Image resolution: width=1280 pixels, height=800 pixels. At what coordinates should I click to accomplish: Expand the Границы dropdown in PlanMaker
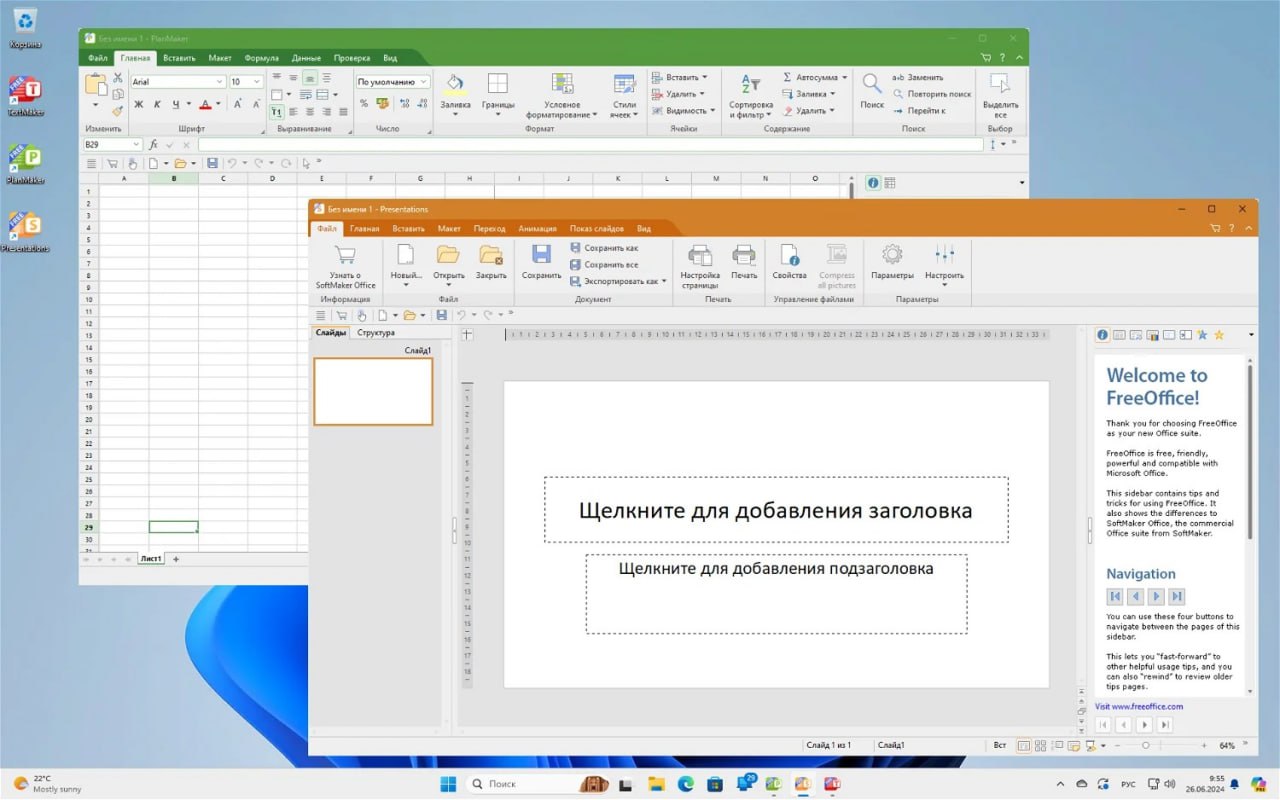[498, 115]
